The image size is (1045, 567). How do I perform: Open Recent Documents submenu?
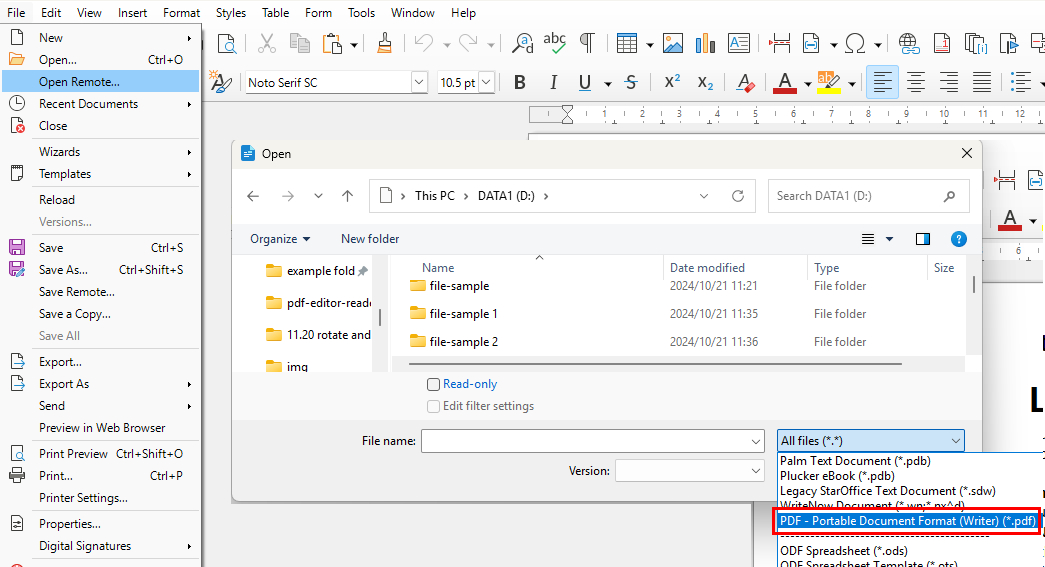point(101,104)
